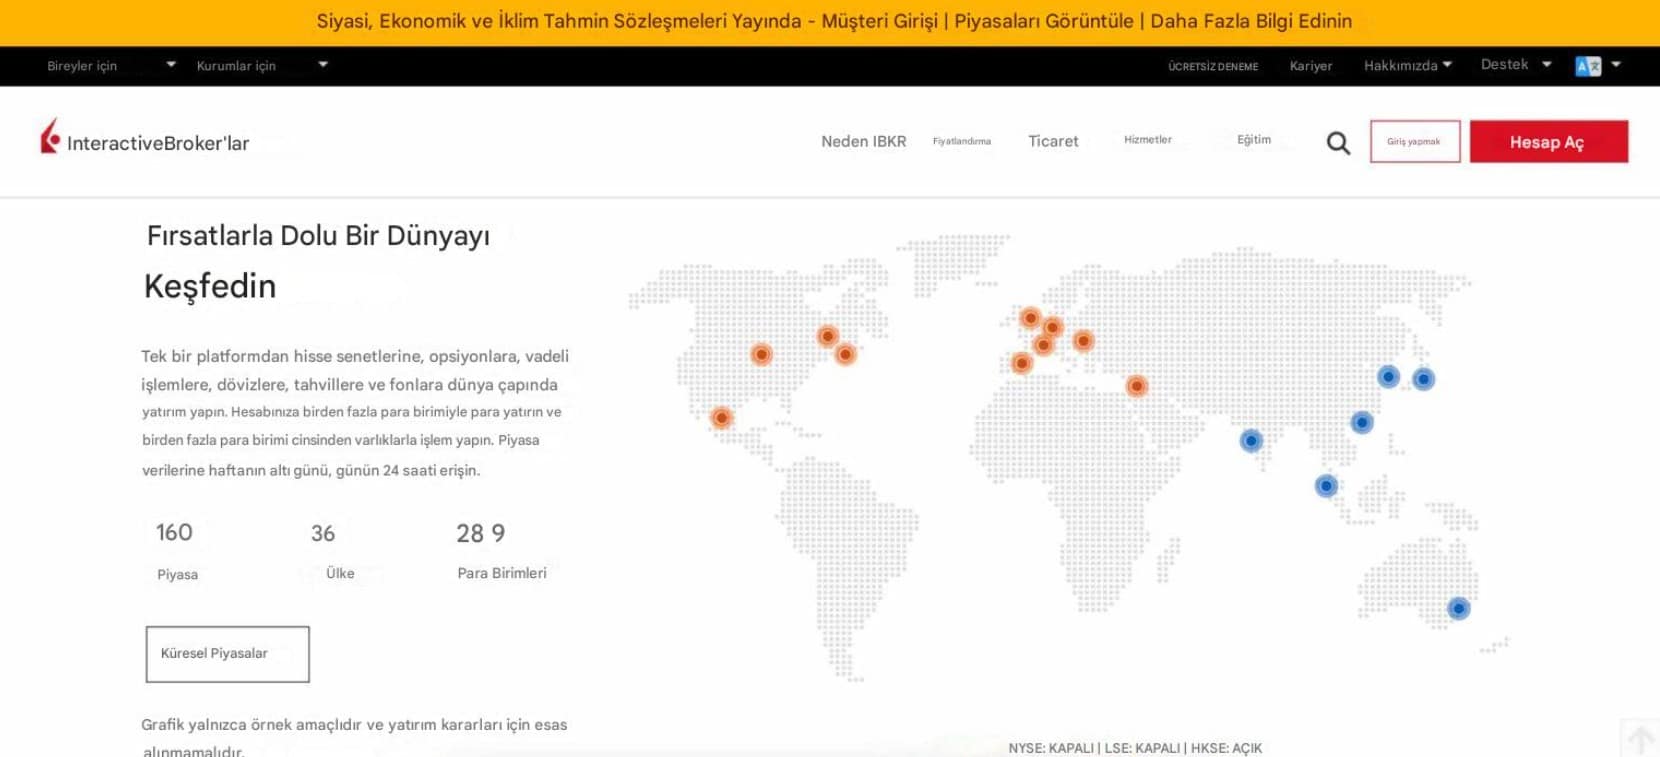This screenshot has width=1660, height=757.
Task: Select the Middle East orange map marker
Action: click(x=1137, y=386)
